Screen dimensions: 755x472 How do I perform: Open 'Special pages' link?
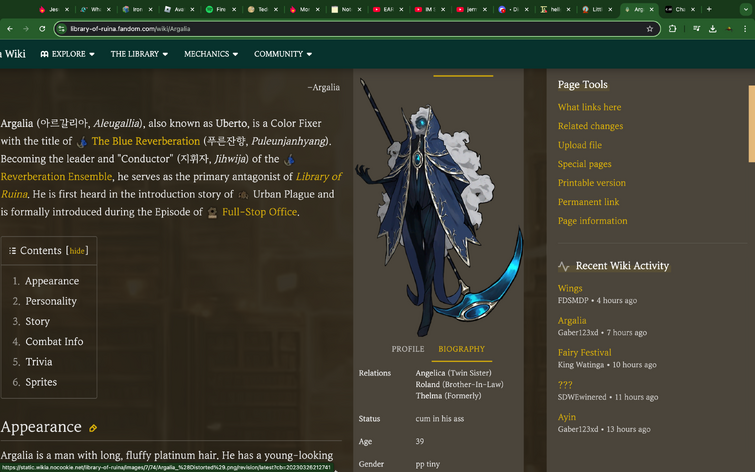[x=585, y=164]
